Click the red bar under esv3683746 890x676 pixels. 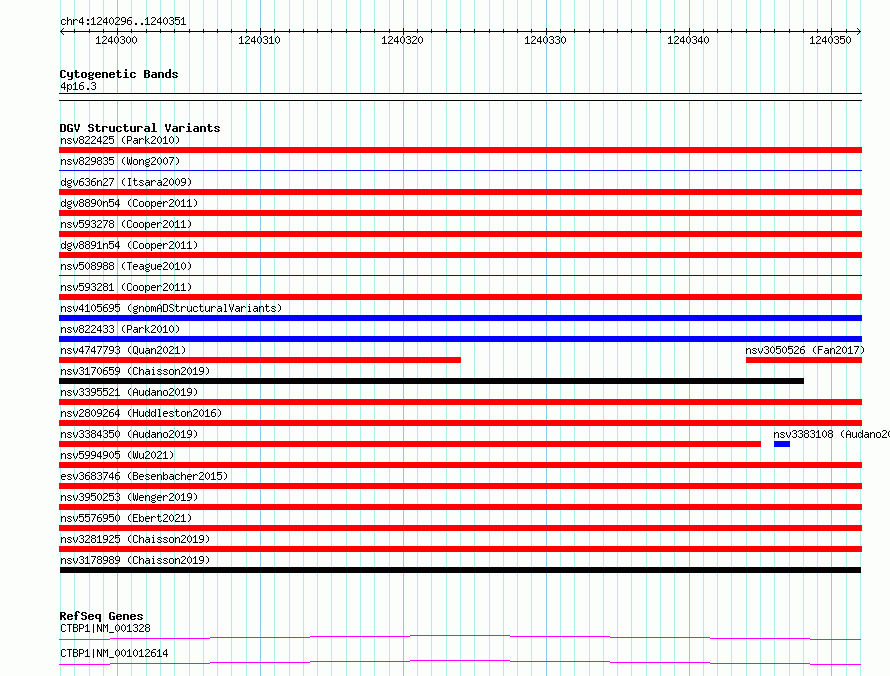[460, 486]
